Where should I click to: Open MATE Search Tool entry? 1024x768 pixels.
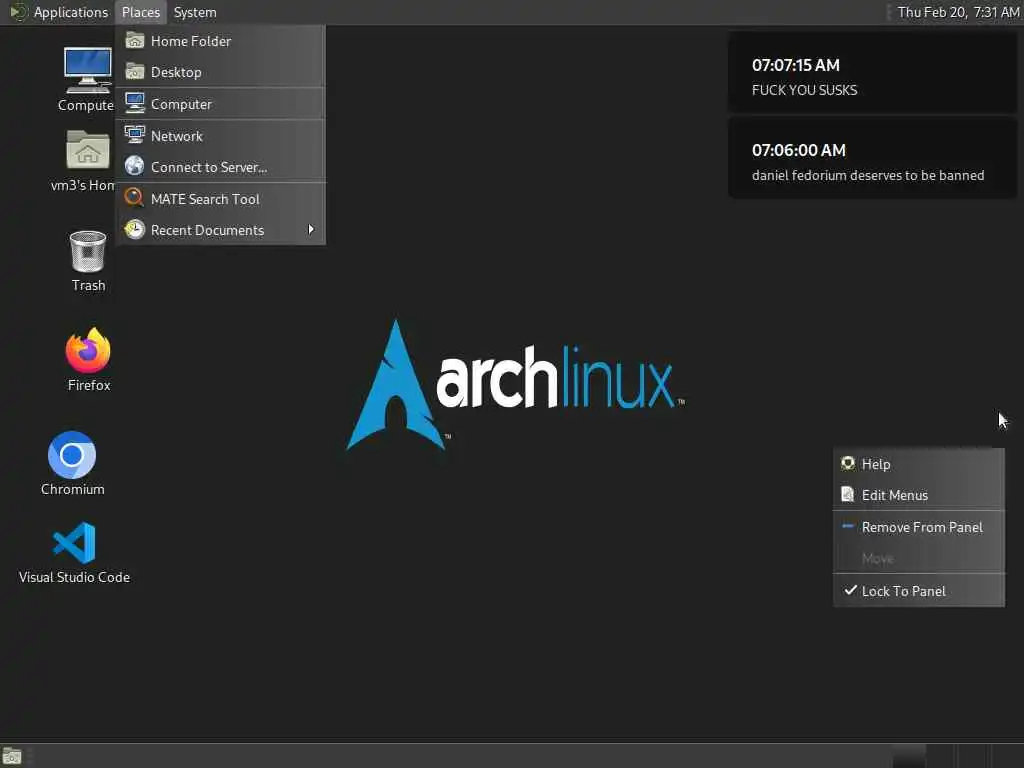[221, 199]
